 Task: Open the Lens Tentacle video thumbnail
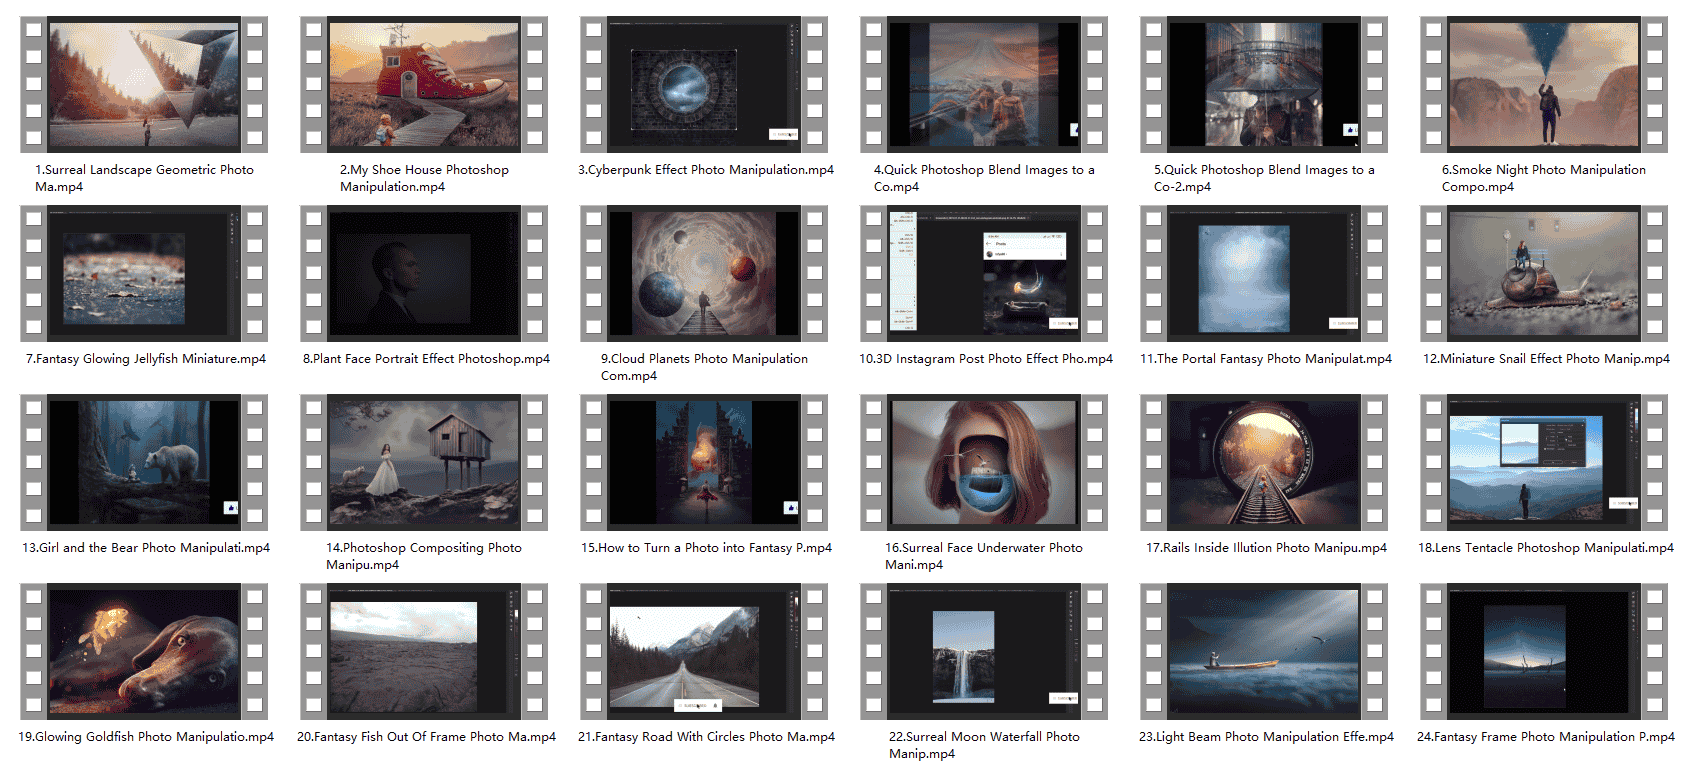coord(1544,462)
